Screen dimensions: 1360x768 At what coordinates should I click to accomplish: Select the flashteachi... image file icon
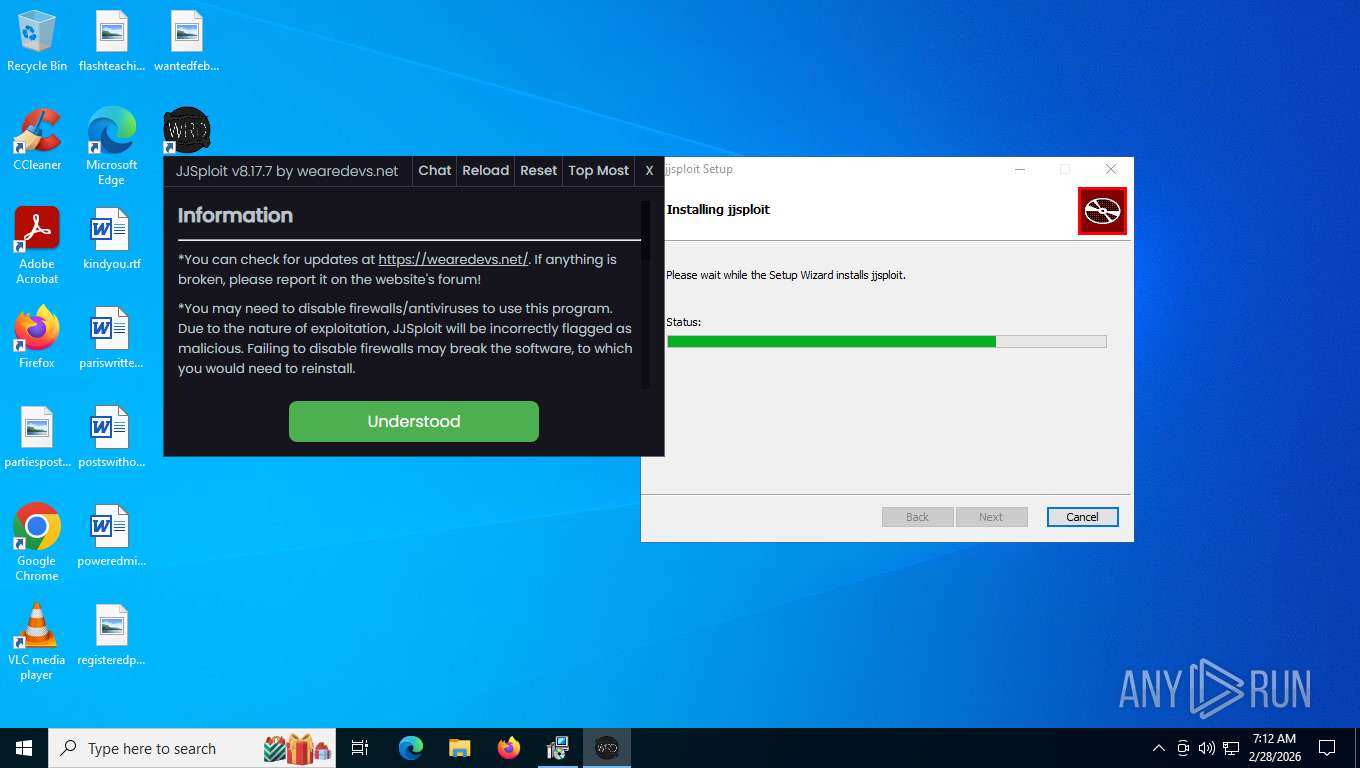point(112,41)
